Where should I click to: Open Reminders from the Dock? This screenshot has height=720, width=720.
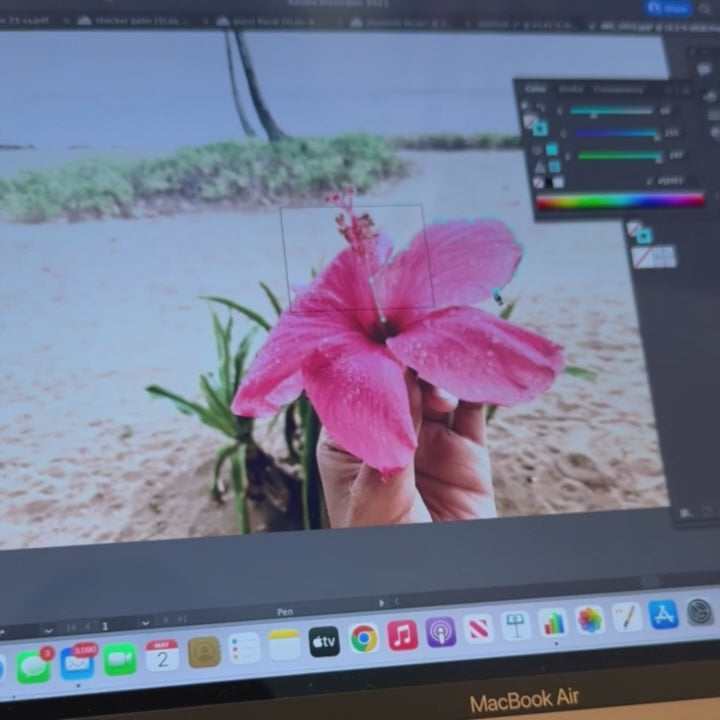pyautogui.click(x=244, y=648)
